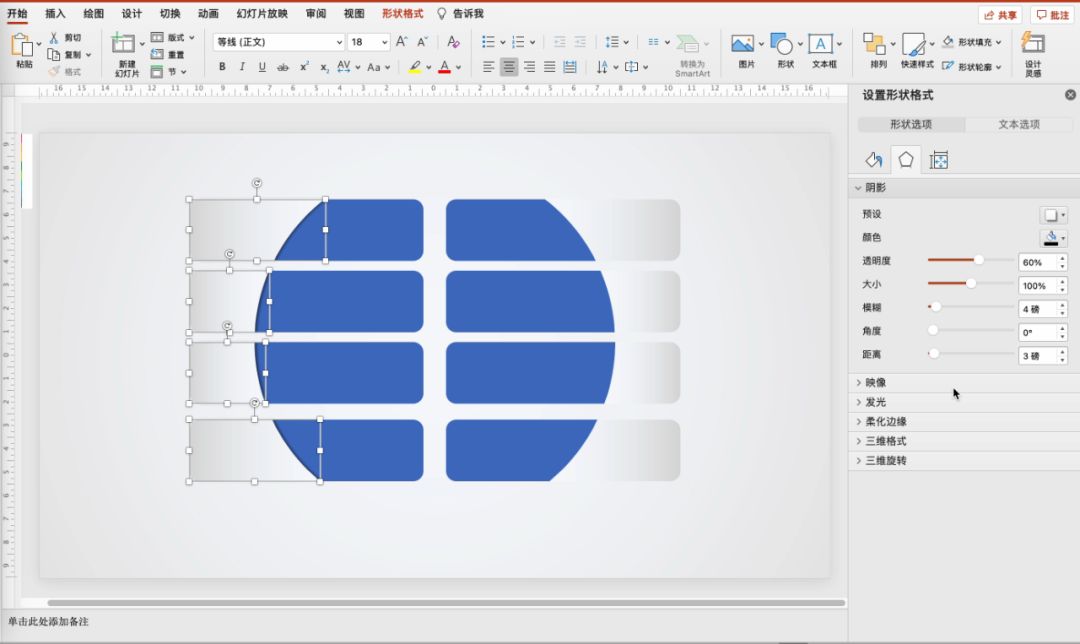This screenshot has height=644, width=1080.
Task: Align text right
Action: click(x=529, y=67)
